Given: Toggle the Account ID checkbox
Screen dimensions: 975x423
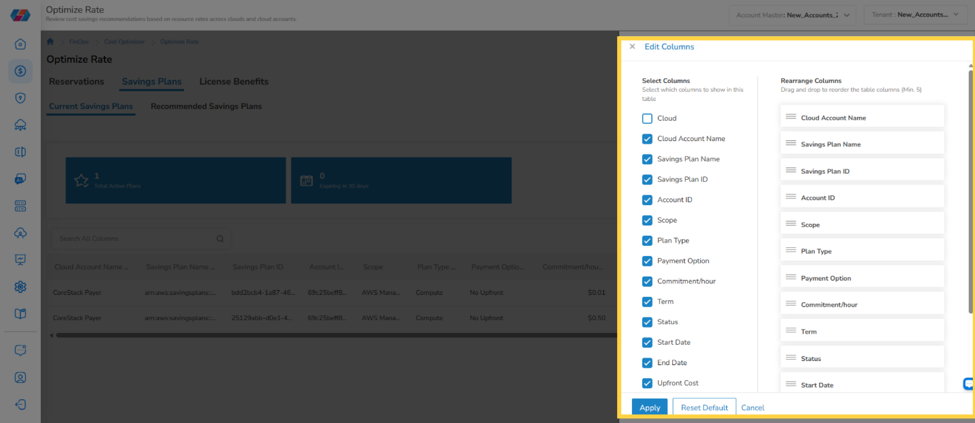Looking at the screenshot, I should pos(647,200).
